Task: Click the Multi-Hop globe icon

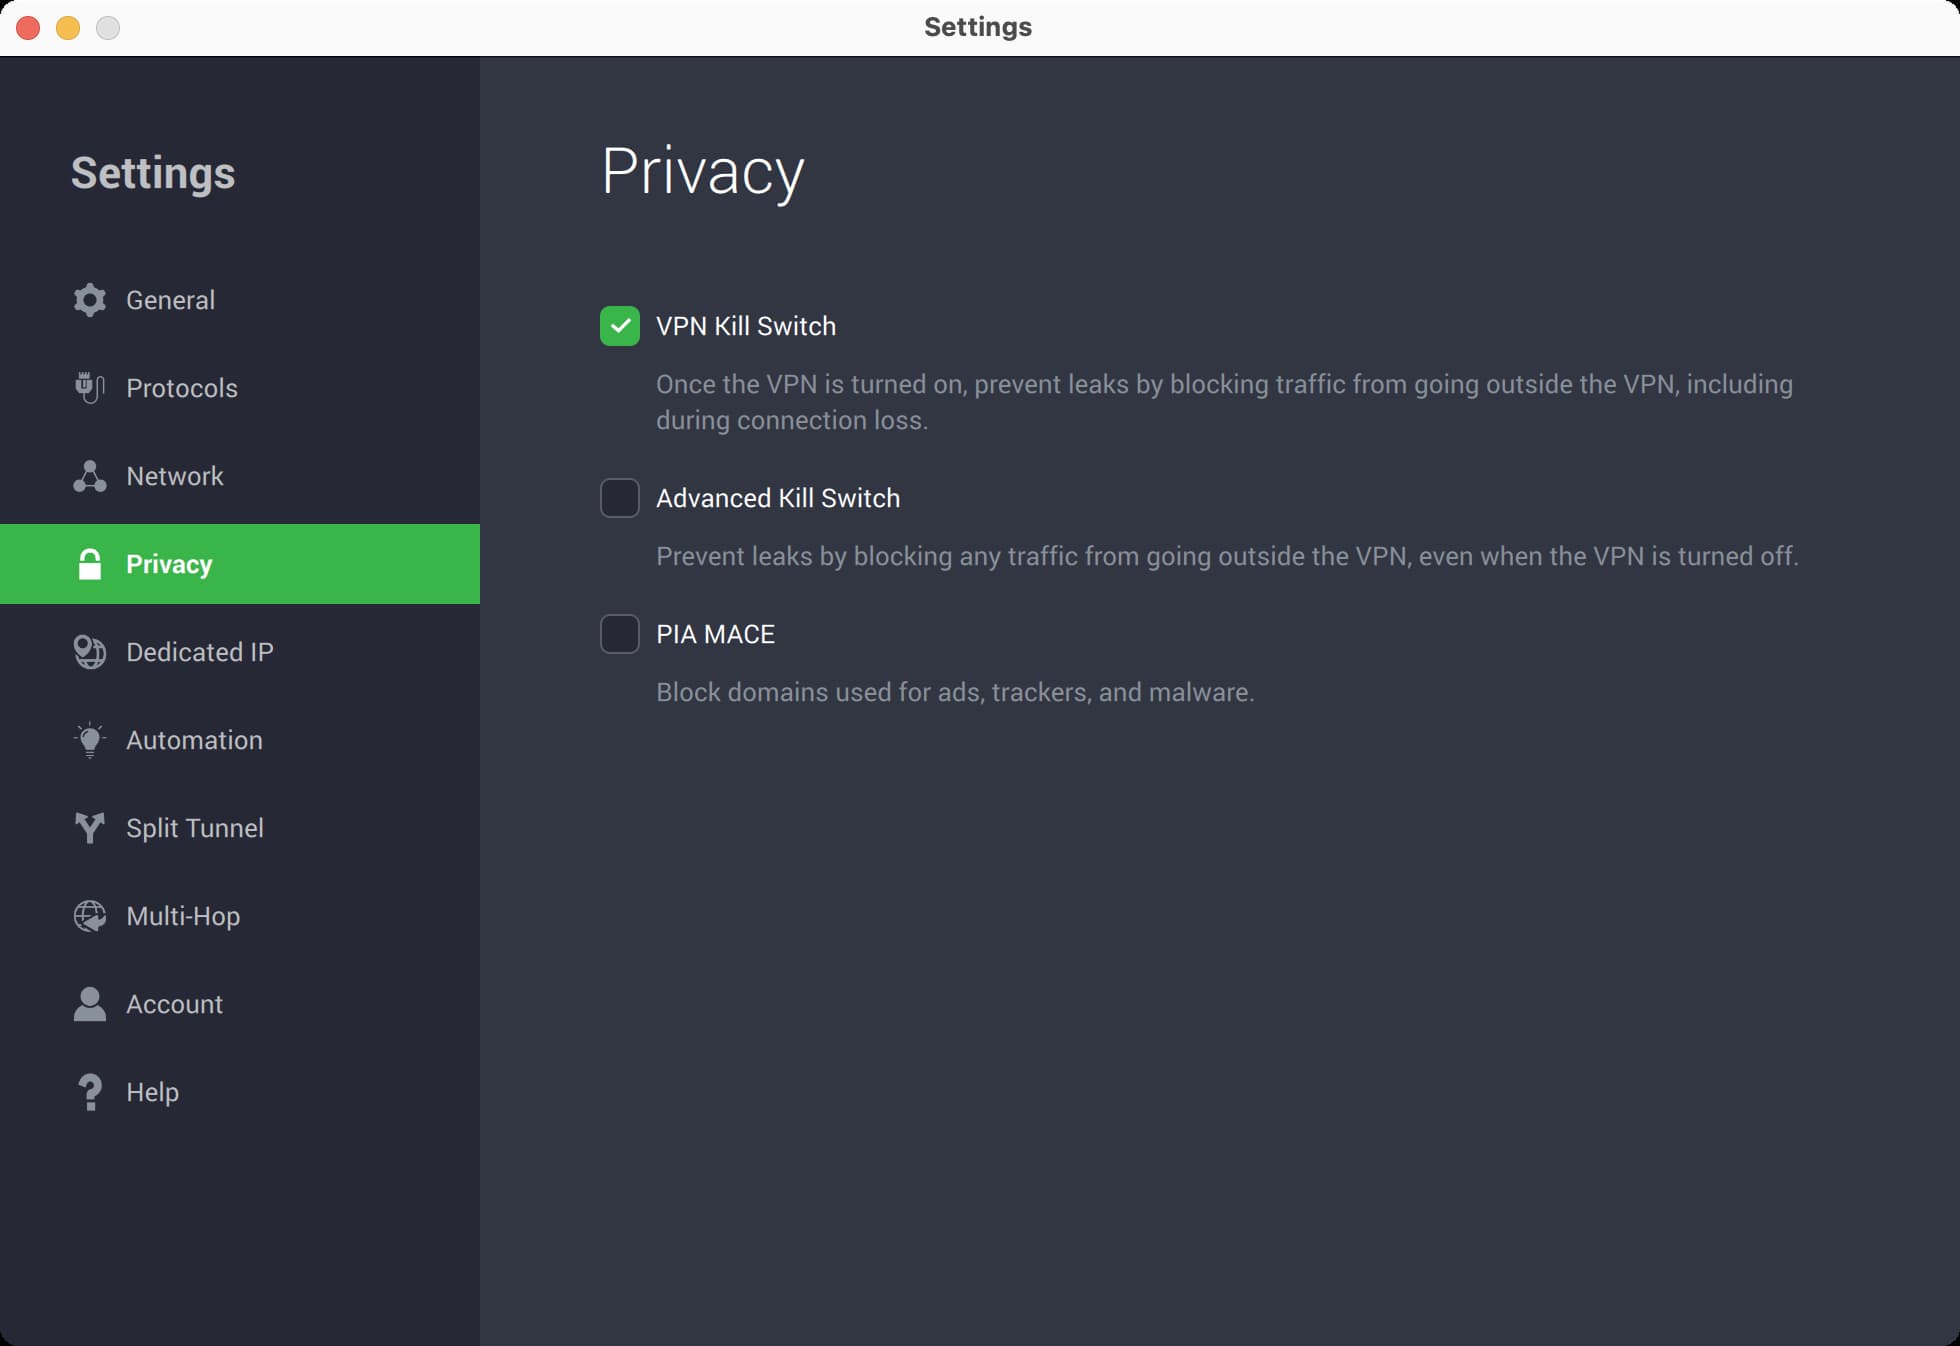Action: pyautogui.click(x=89, y=916)
